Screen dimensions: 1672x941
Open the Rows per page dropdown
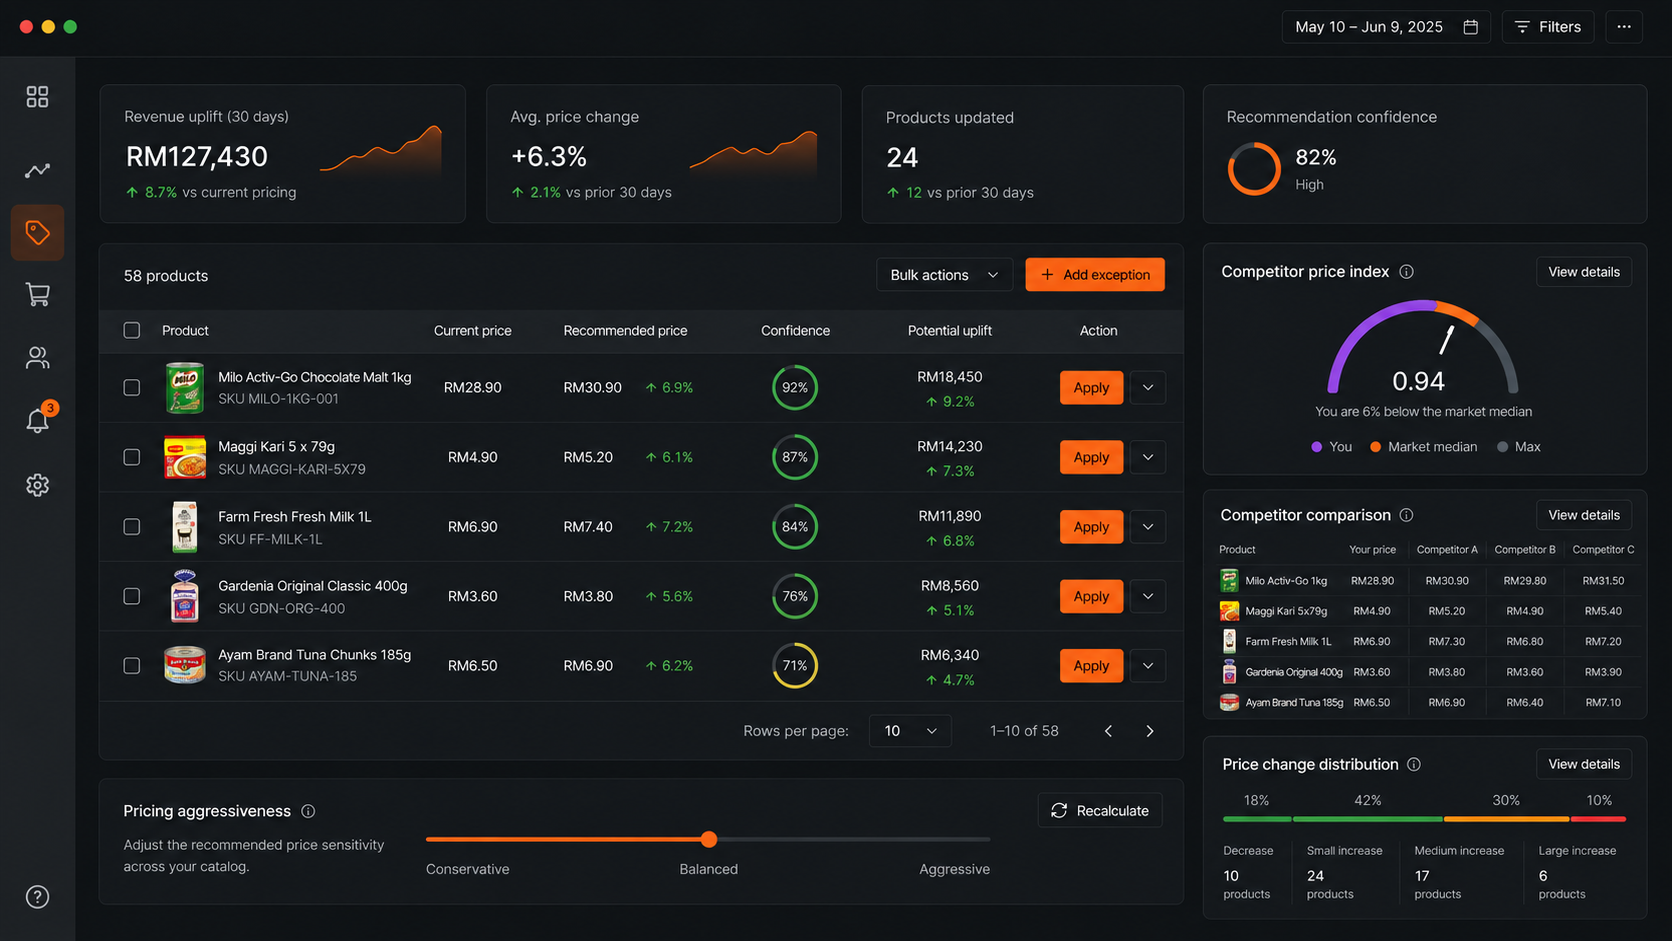[x=910, y=731]
